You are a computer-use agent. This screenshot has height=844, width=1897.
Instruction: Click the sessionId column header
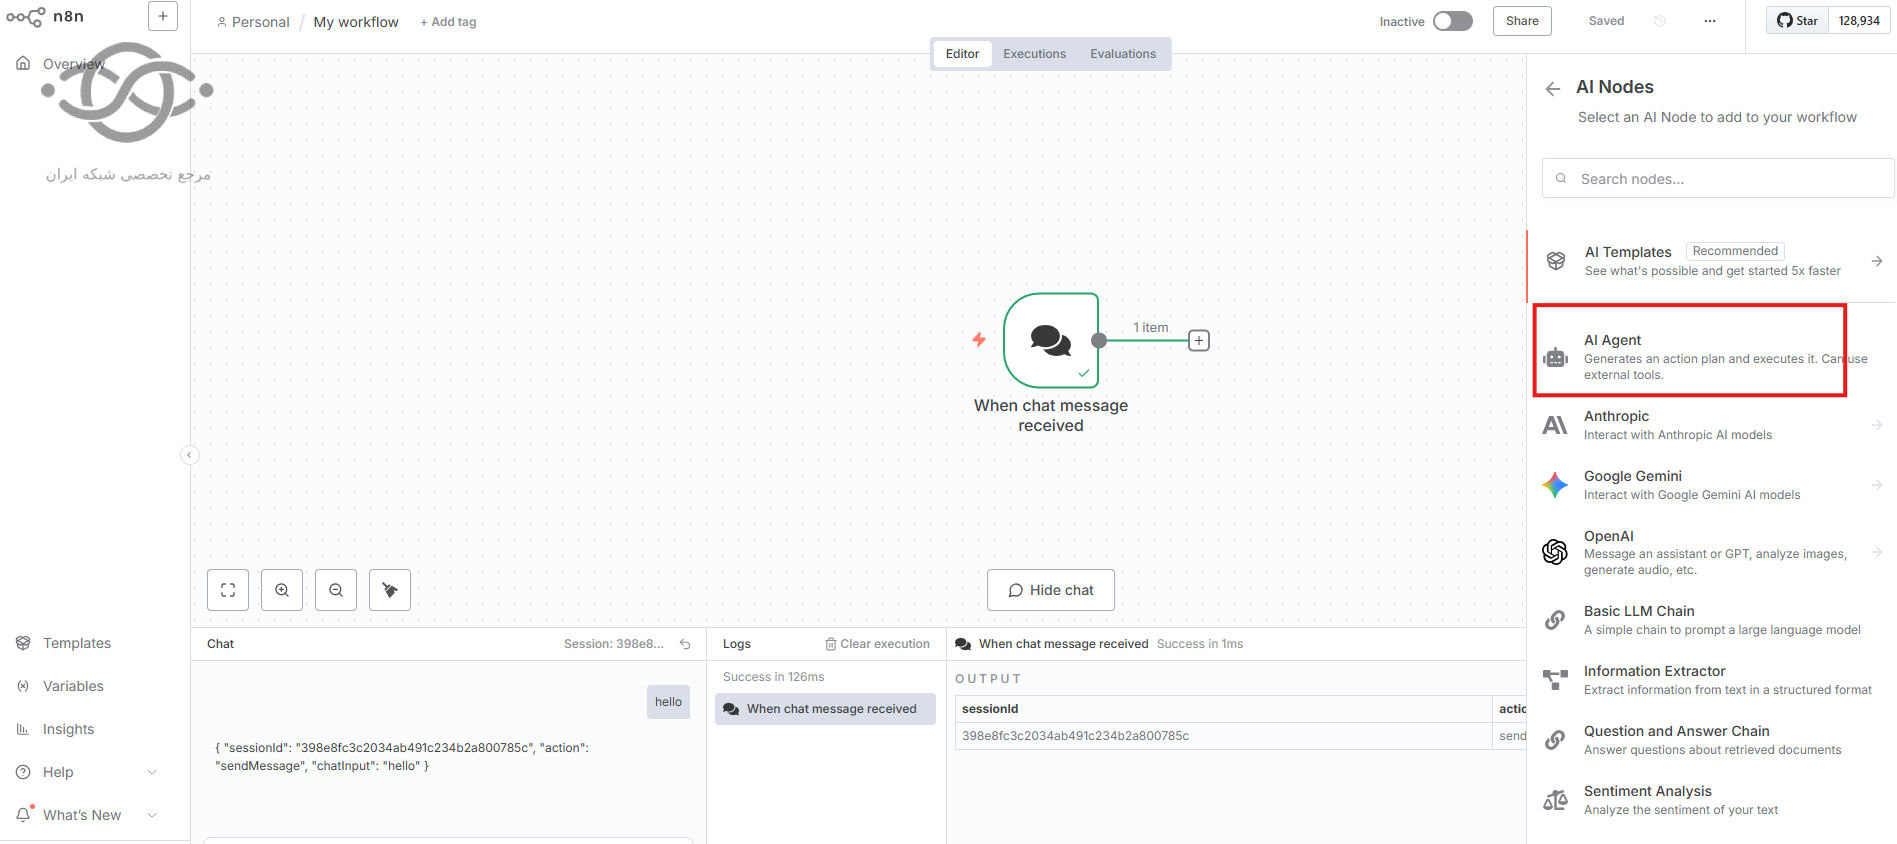[x=1223, y=709]
